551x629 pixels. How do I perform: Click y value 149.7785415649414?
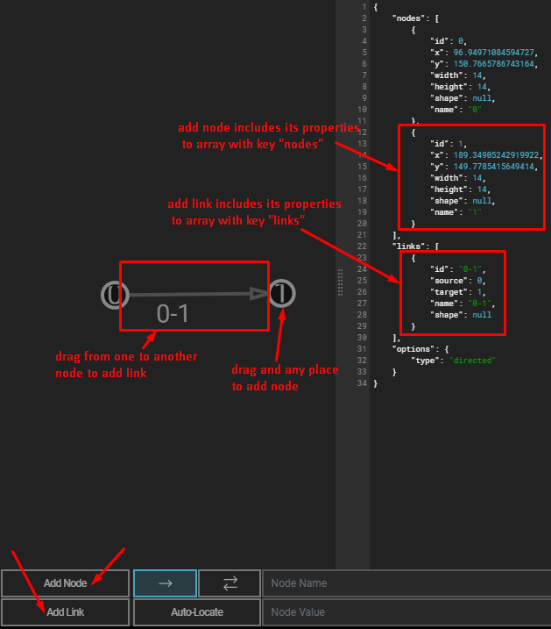(494, 166)
